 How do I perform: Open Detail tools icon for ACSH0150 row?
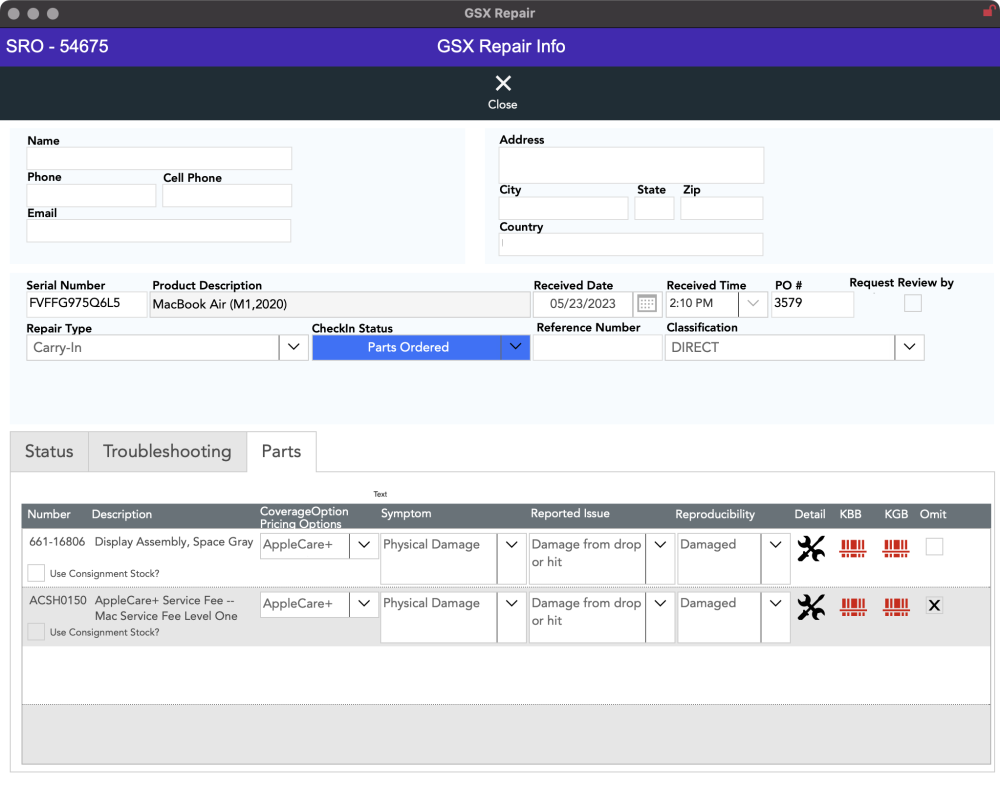[810, 607]
